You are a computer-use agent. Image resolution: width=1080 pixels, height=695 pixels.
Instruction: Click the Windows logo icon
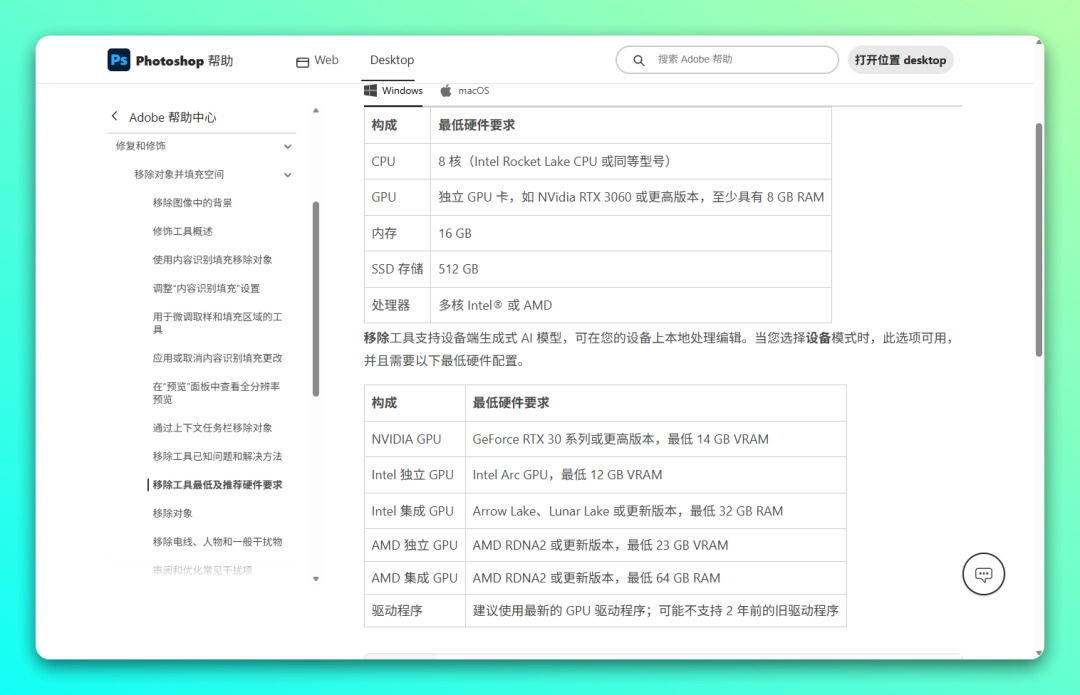click(x=371, y=90)
